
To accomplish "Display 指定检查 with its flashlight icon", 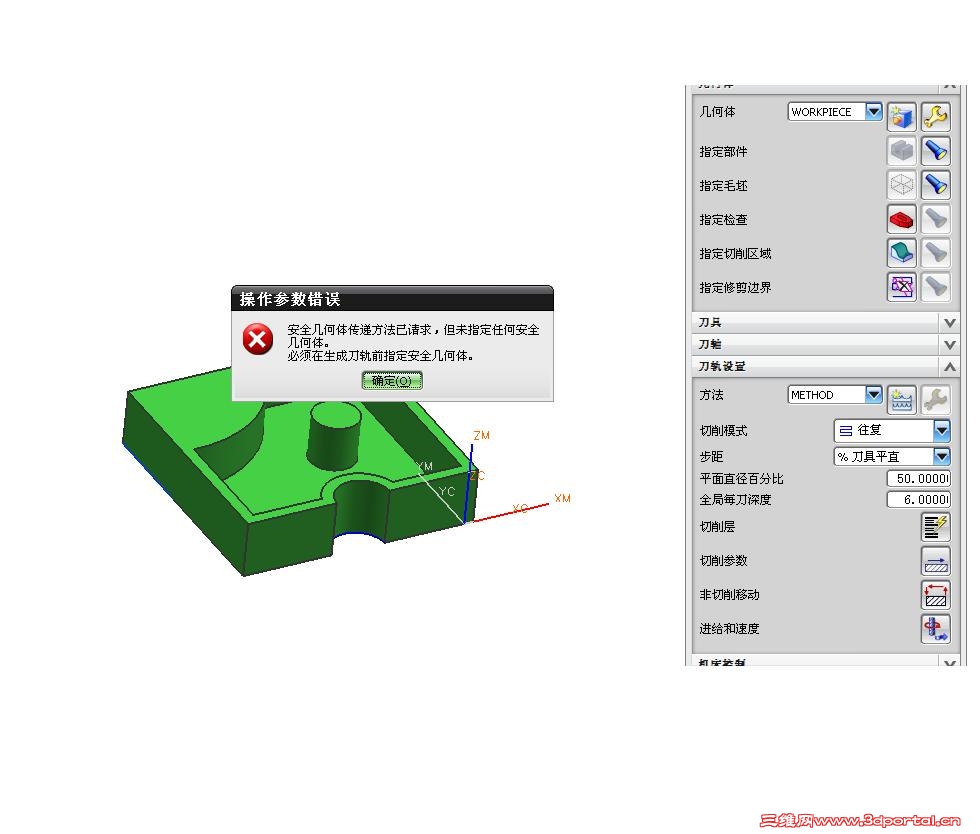I will tap(936, 219).
